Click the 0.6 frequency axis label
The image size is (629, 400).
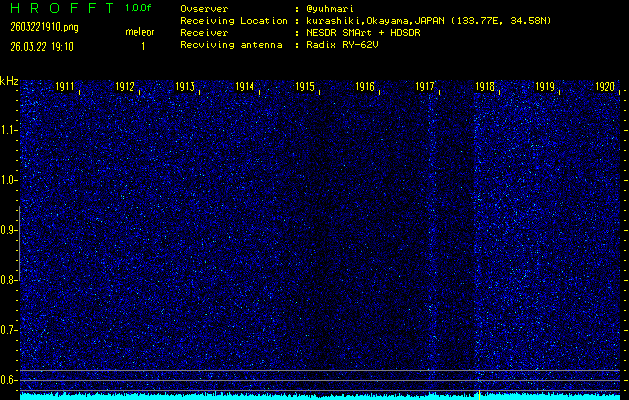(9, 380)
